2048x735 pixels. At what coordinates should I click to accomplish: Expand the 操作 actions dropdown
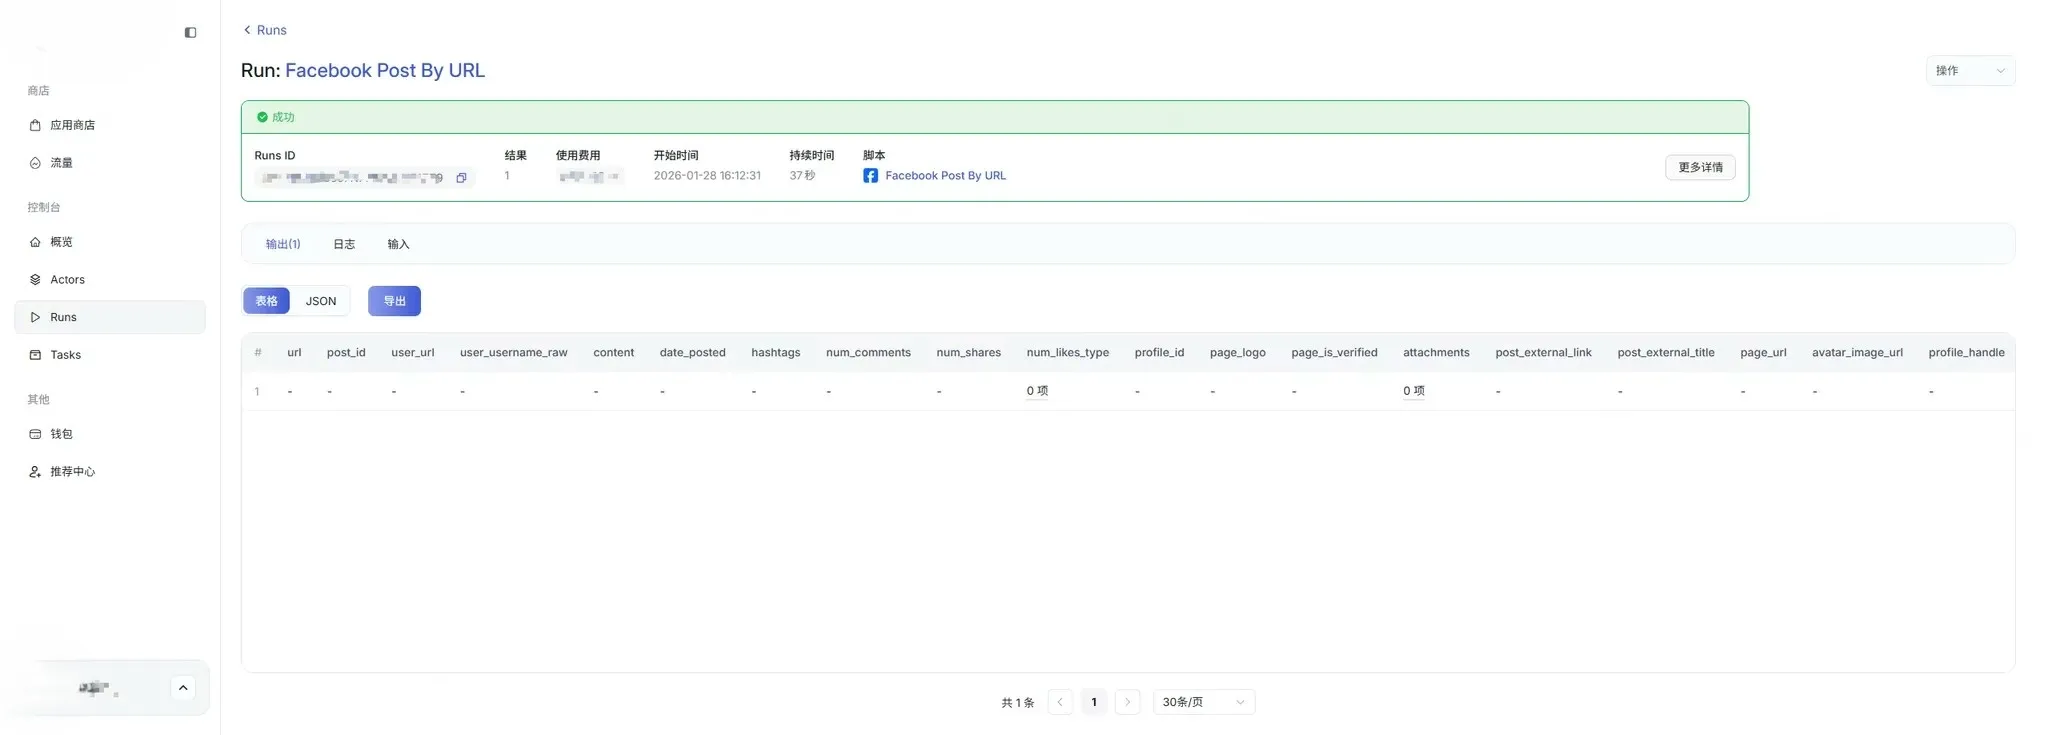coord(1969,71)
